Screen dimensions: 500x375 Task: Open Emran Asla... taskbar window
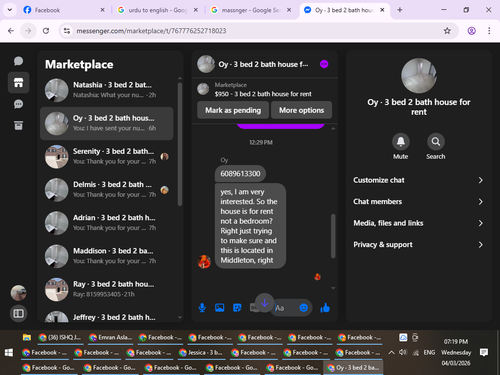(111, 337)
